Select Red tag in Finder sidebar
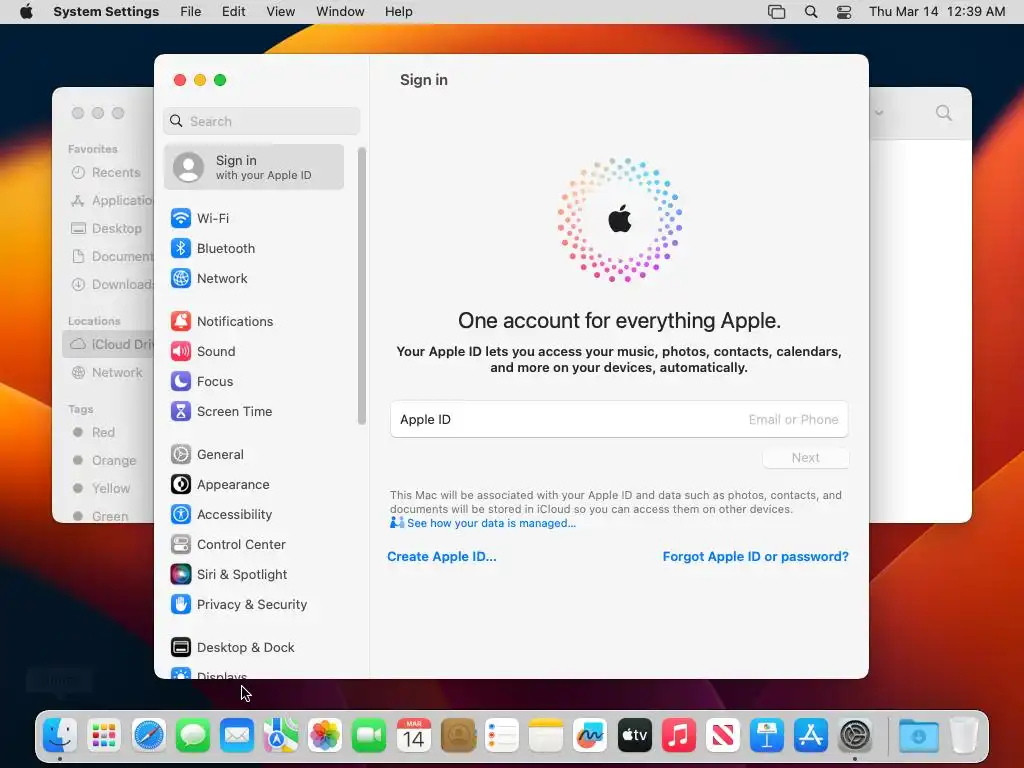The height and width of the screenshot is (768, 1024). [93, 432]
